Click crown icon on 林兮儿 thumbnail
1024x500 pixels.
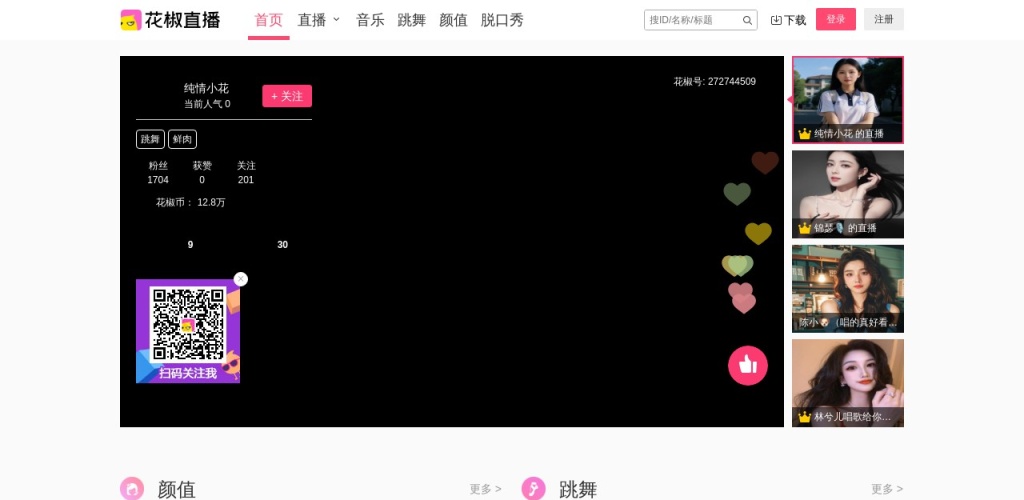[805, 417]
